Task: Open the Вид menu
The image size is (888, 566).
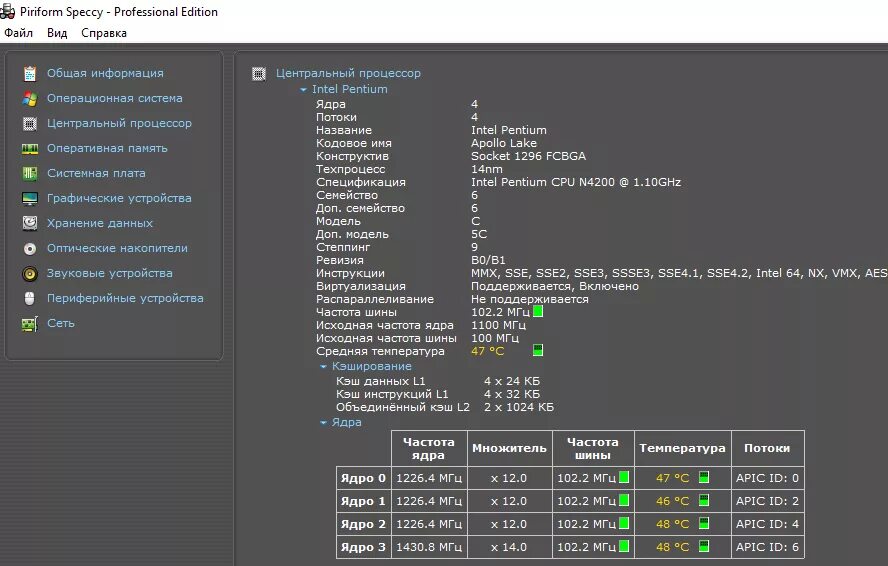Action: pyautogui.click(x=57, y=33)
